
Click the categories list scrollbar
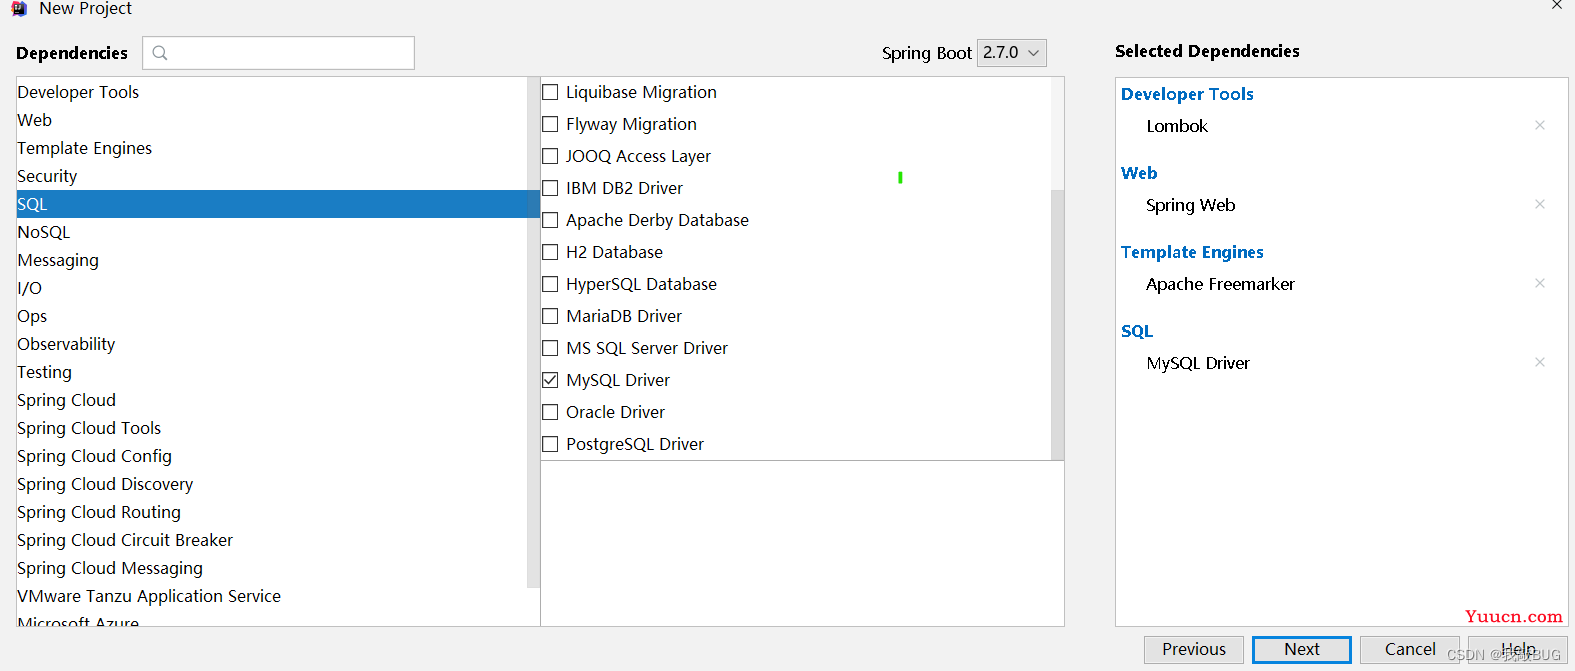pos(533,333)
